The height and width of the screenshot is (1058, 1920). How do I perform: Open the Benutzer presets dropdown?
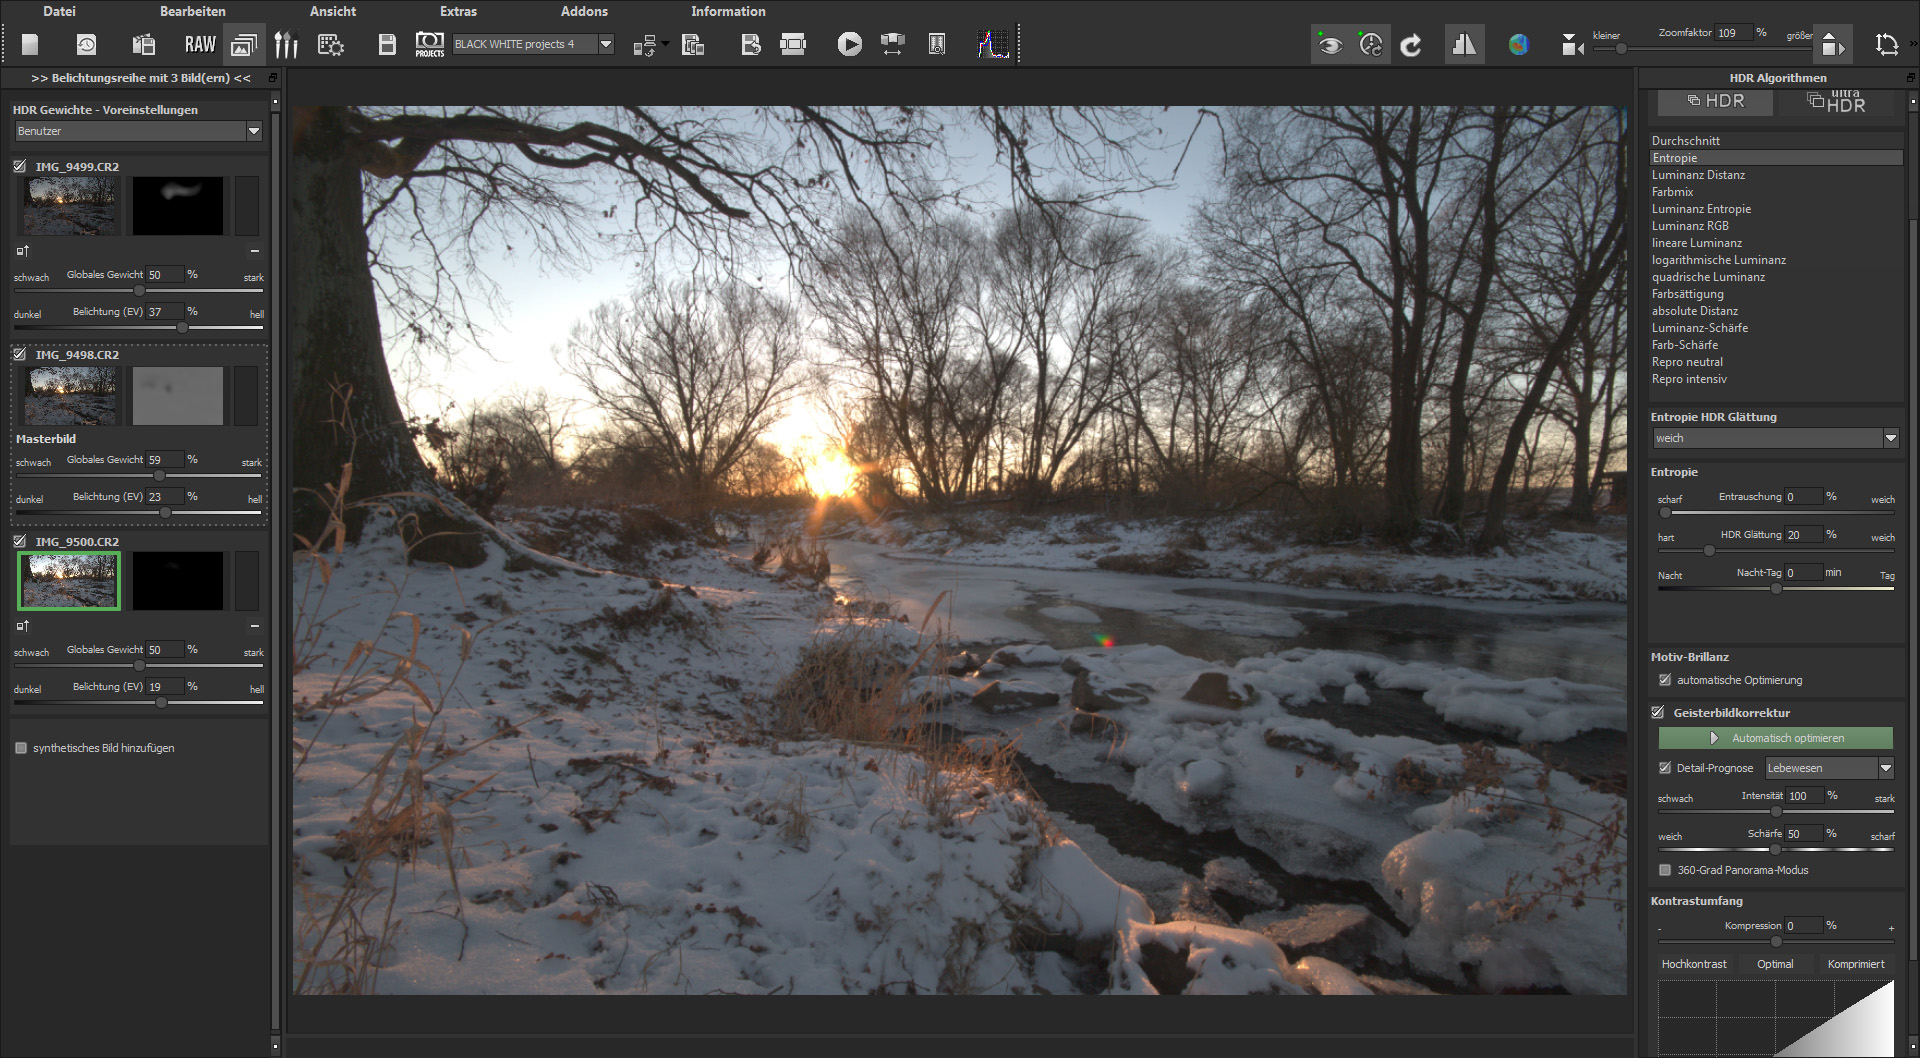point(253,131)
